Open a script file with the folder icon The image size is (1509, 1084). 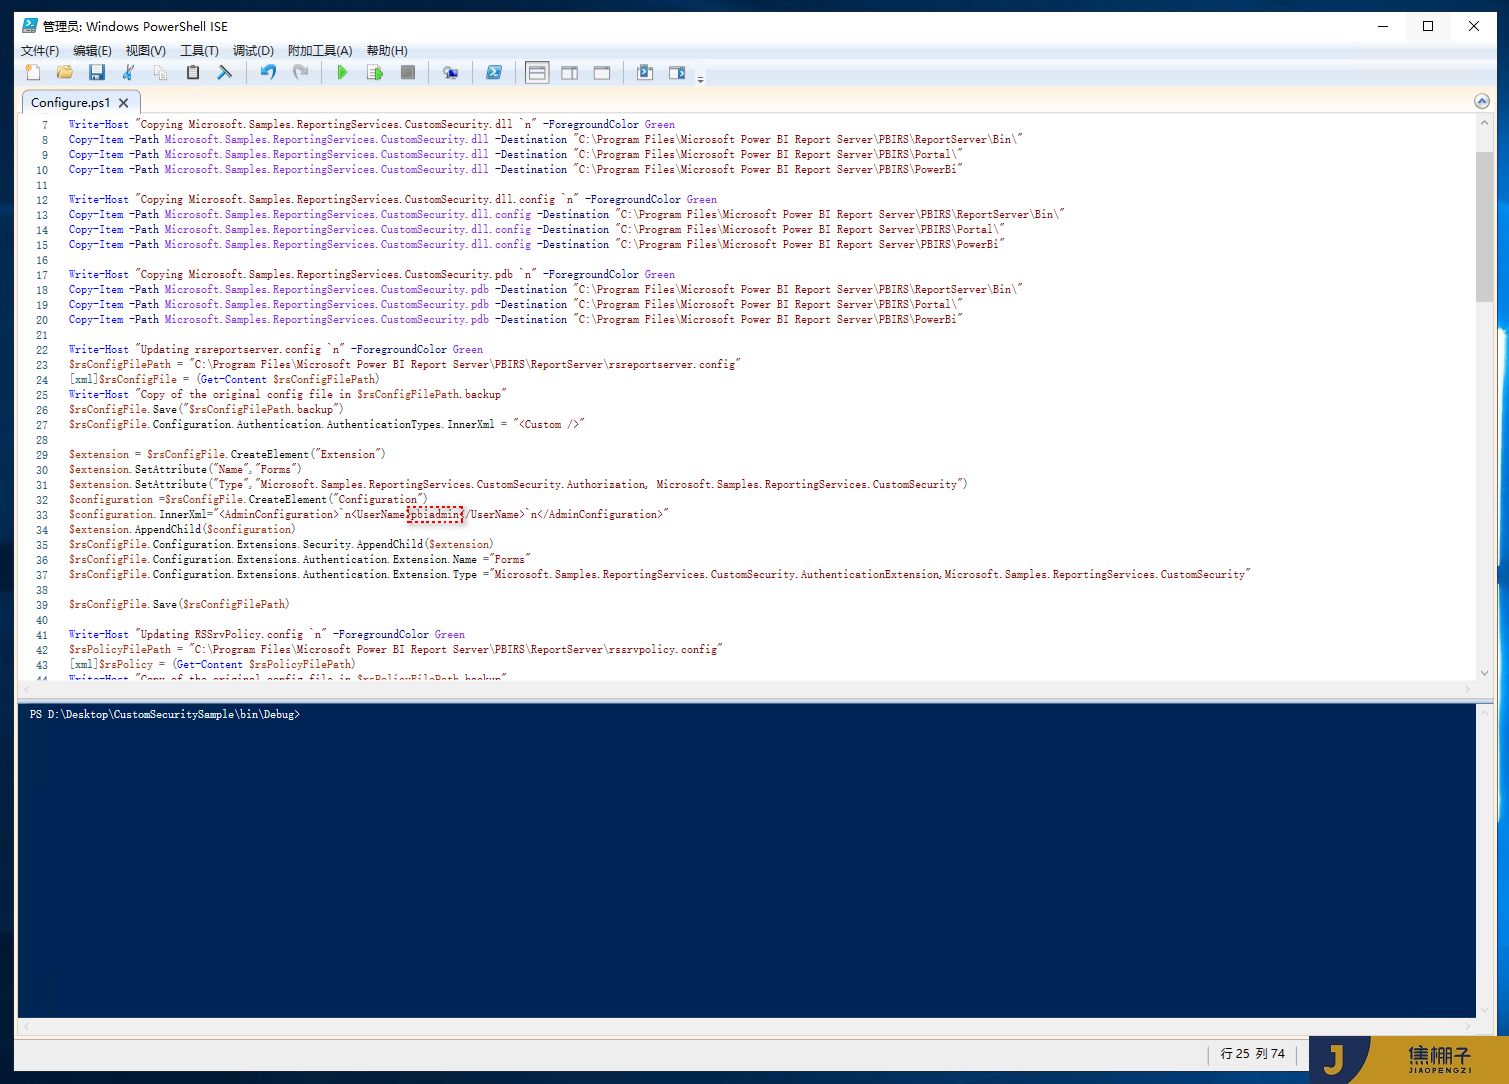(x=65, y=72)
